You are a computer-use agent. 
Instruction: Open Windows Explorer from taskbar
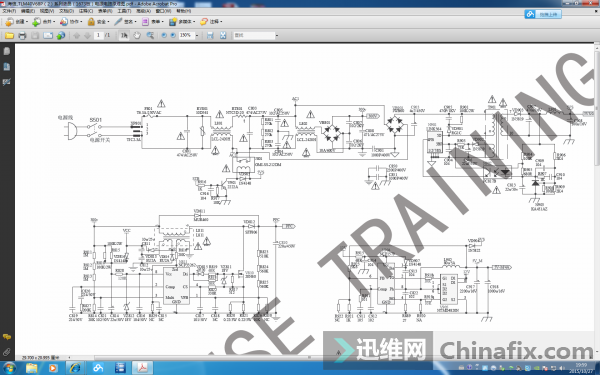pyautogui.click(x=32, y=368)
